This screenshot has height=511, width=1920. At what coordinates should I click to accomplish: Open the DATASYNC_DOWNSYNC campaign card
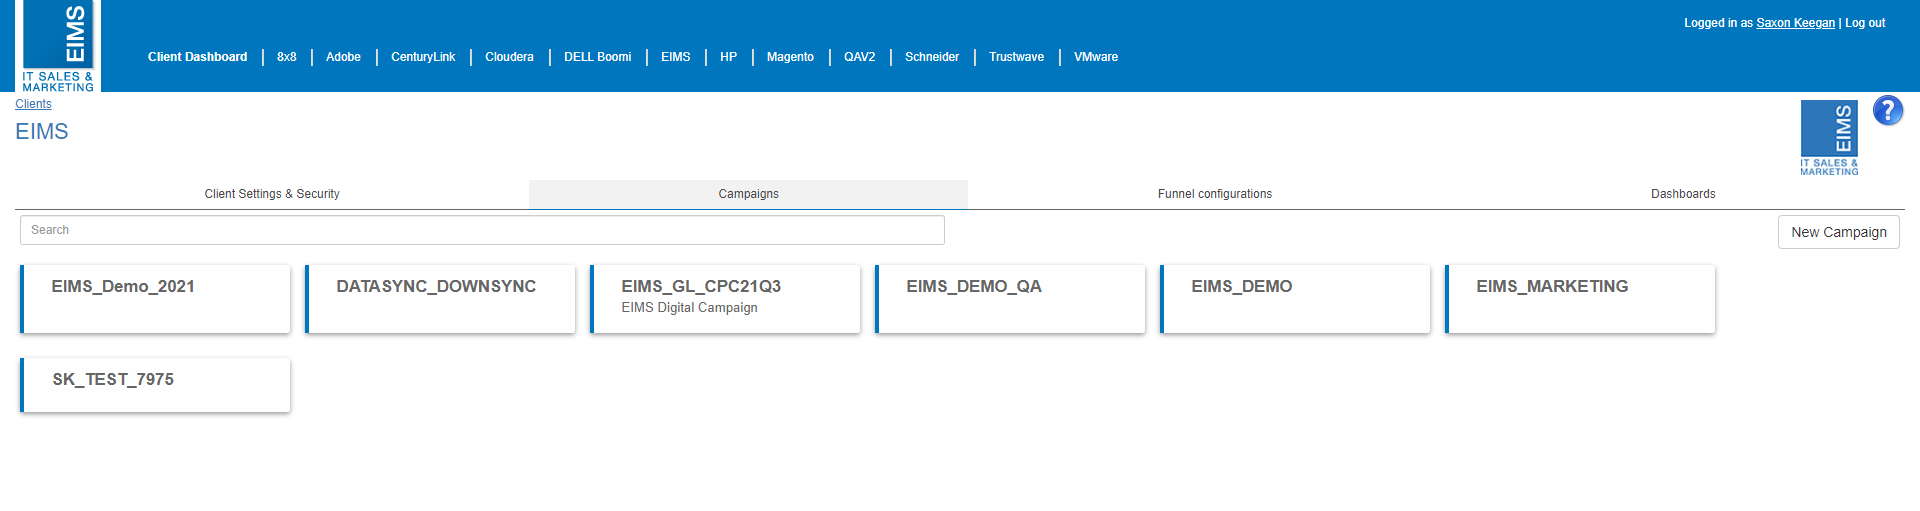coord(440,299)
